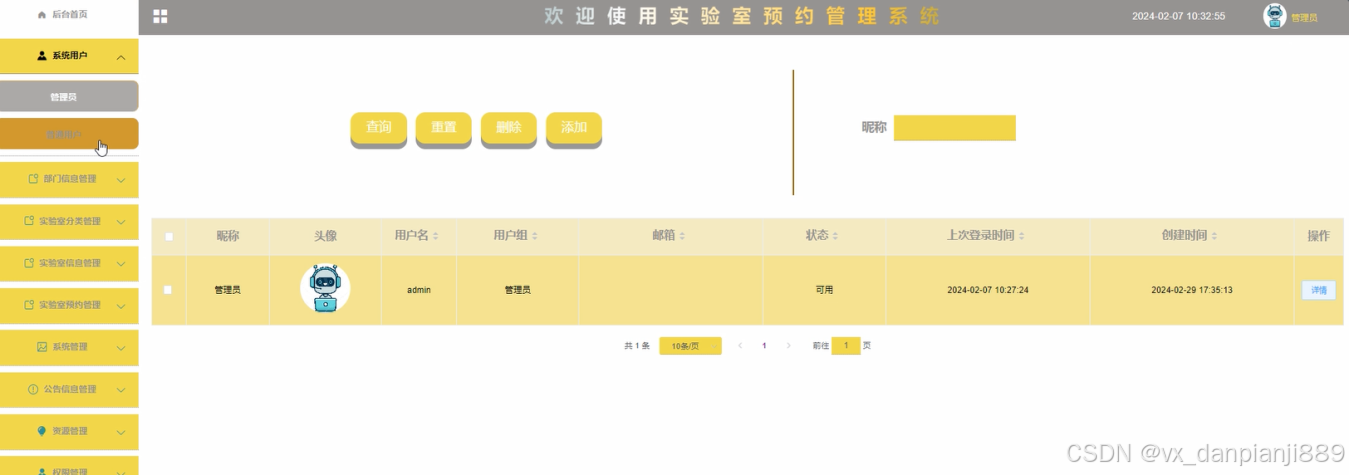Go to next page arrow
The width and height of the screenshot is (1349, 475).
(788, 345)
